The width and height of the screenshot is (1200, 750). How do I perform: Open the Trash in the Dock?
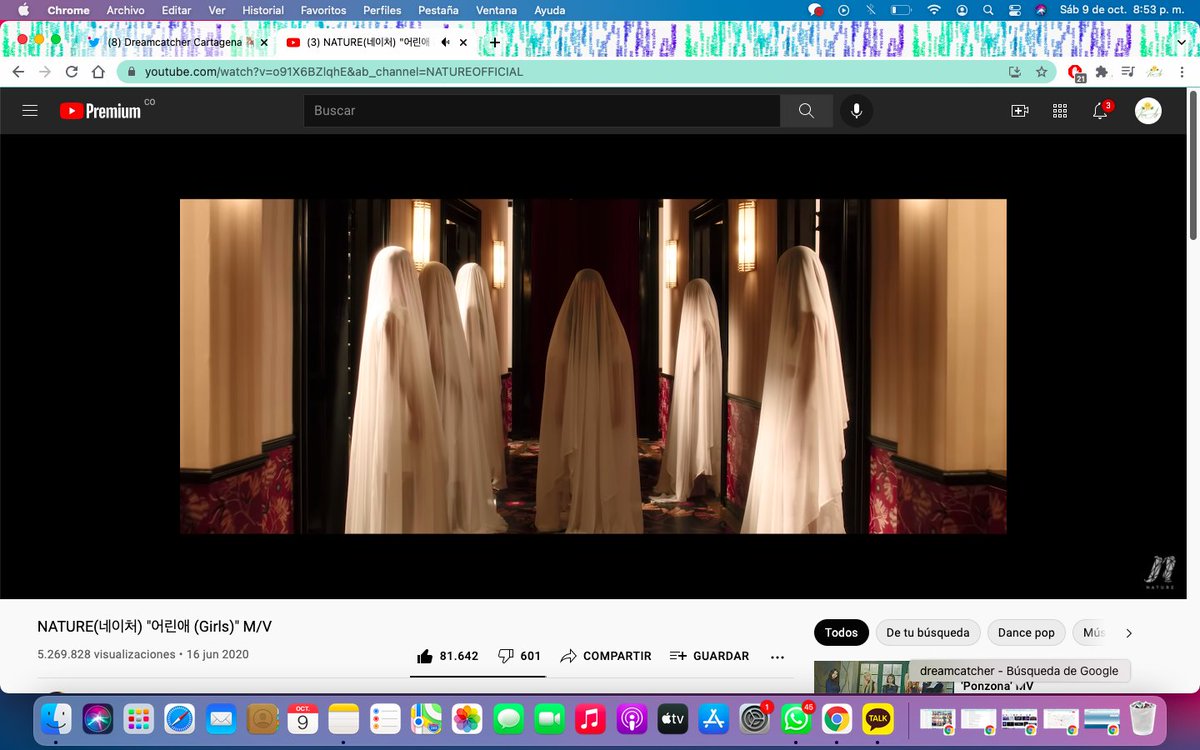1142,718
